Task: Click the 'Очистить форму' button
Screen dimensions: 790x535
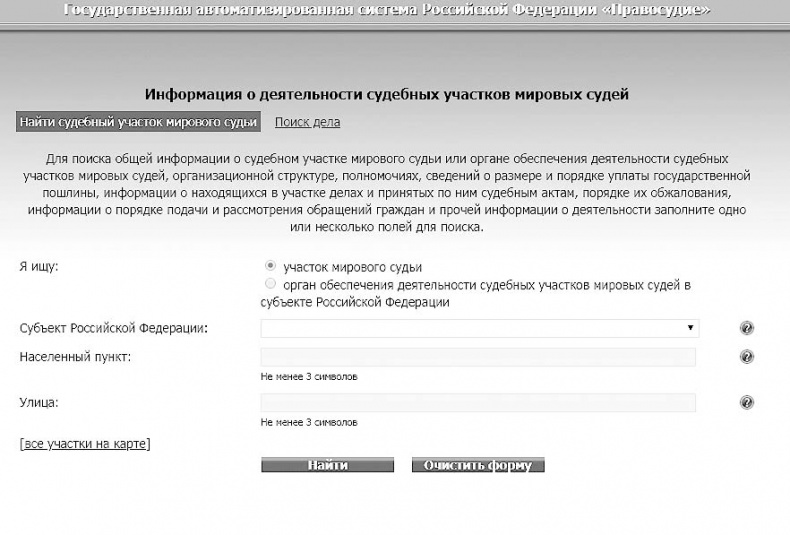Action: pos(477,466)
